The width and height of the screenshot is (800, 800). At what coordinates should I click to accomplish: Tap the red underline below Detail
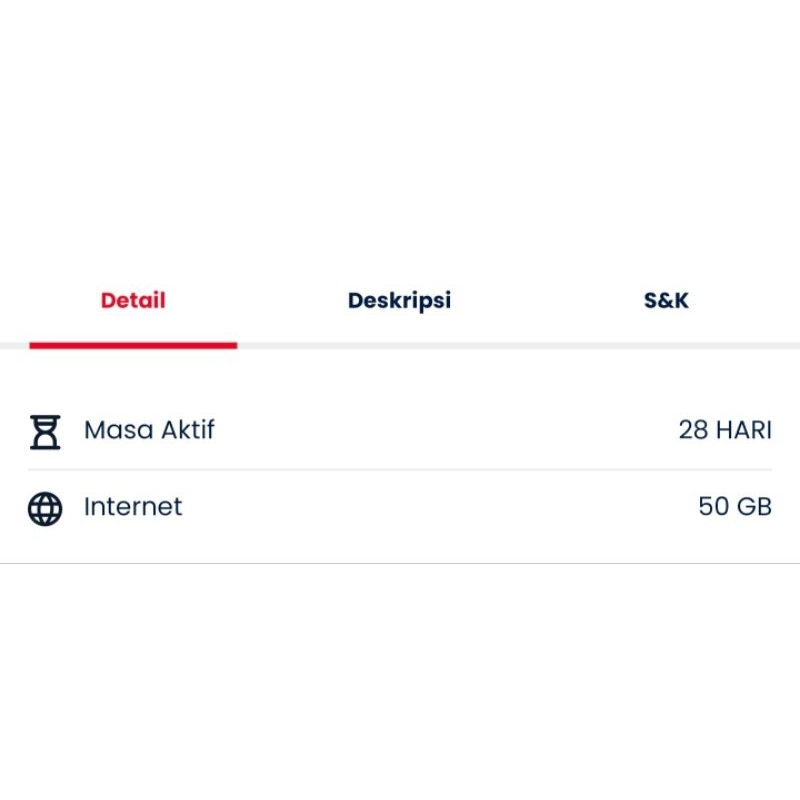coord(134,345)
